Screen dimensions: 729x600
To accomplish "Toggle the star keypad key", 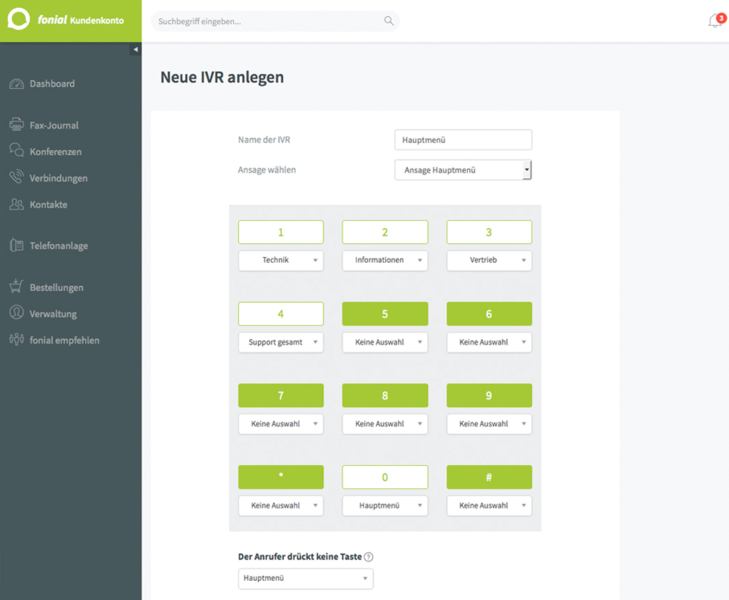I will click(x=281, y=477).
